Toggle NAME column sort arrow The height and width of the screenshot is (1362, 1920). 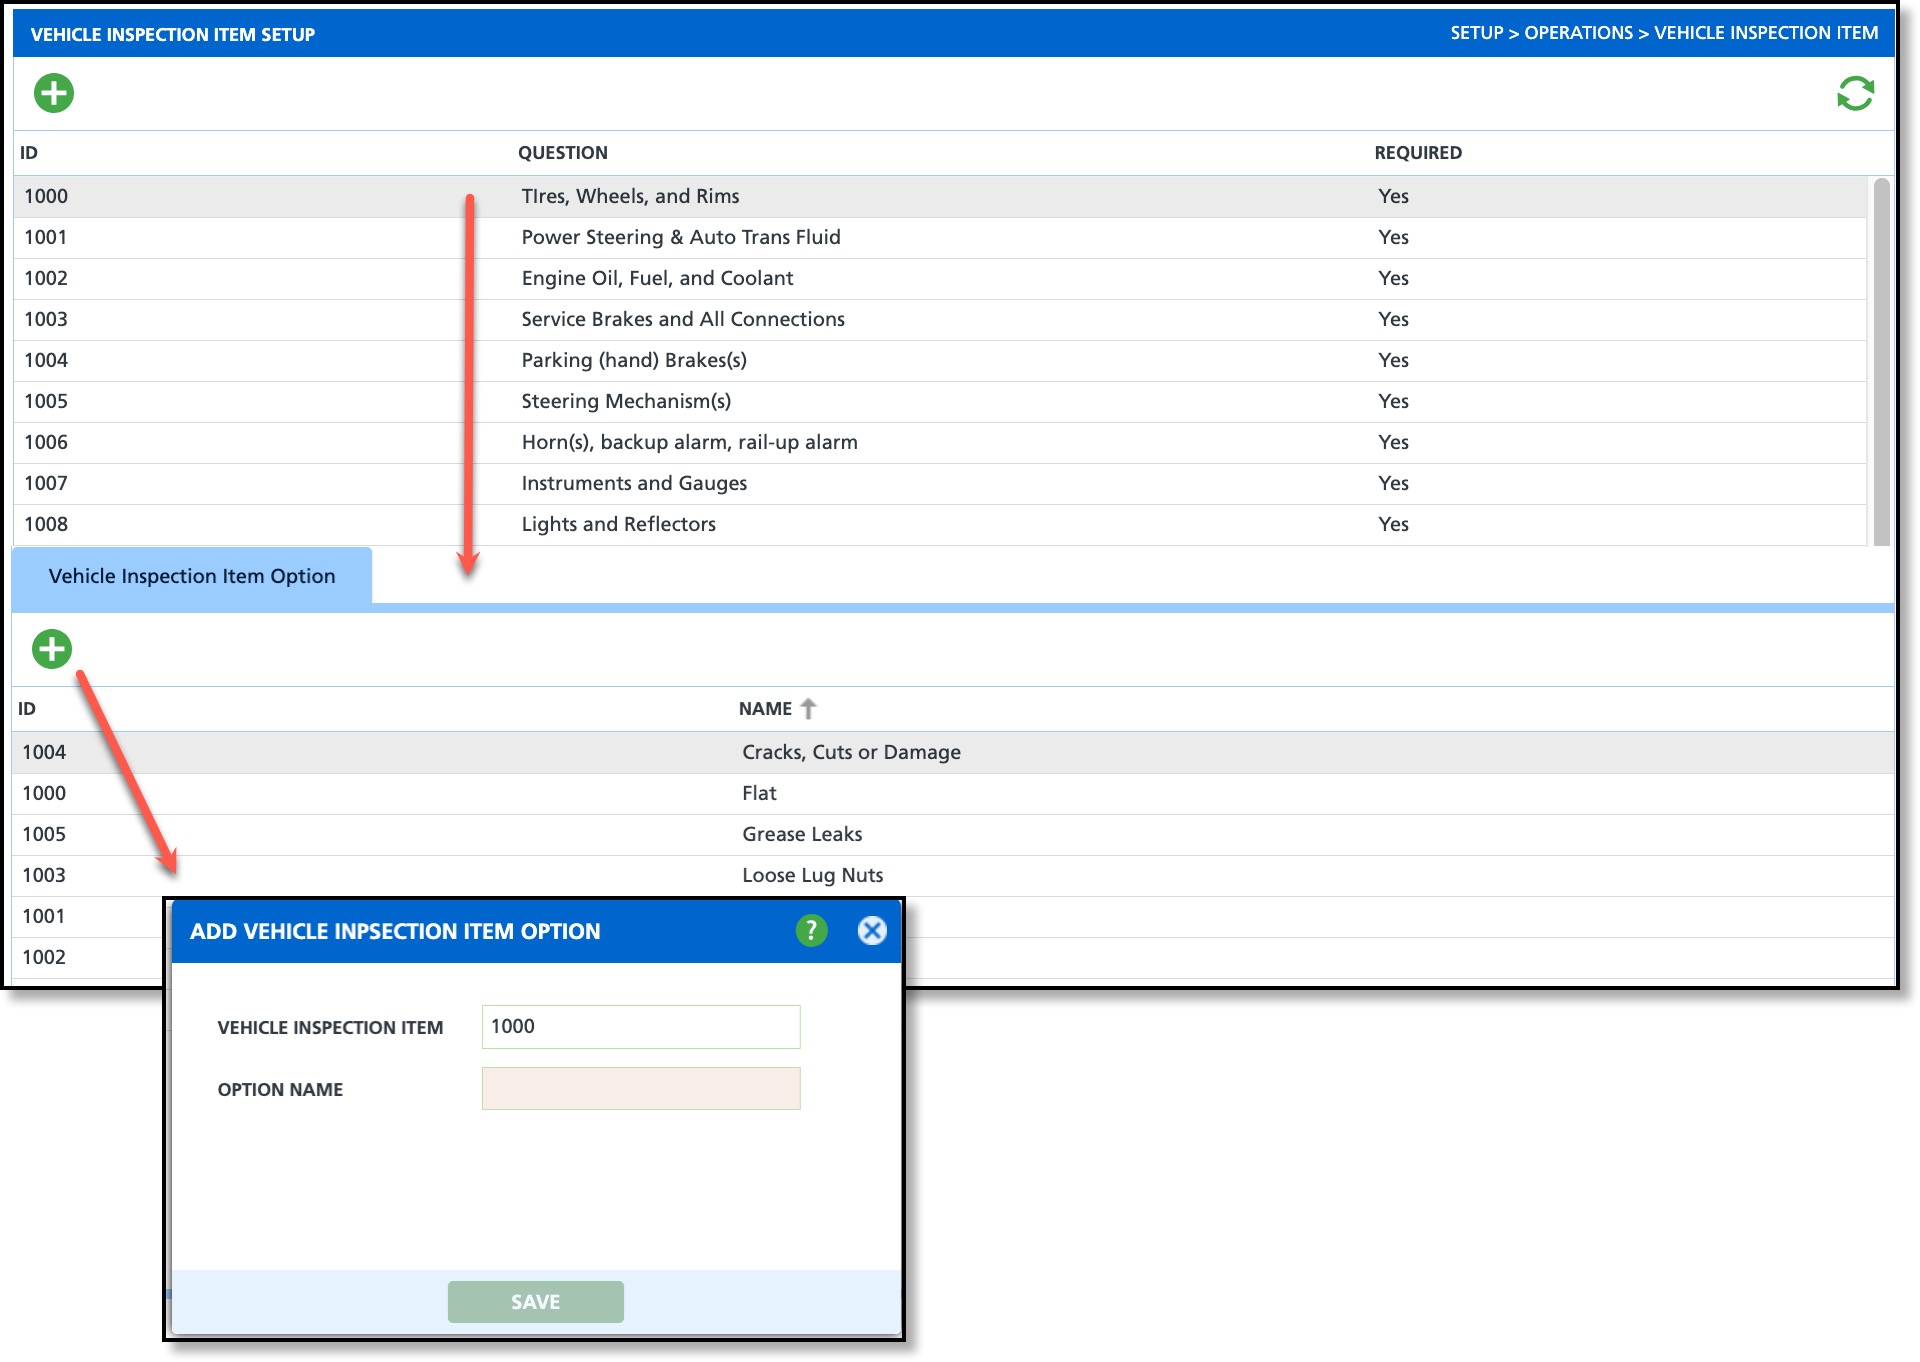[808, 708]
